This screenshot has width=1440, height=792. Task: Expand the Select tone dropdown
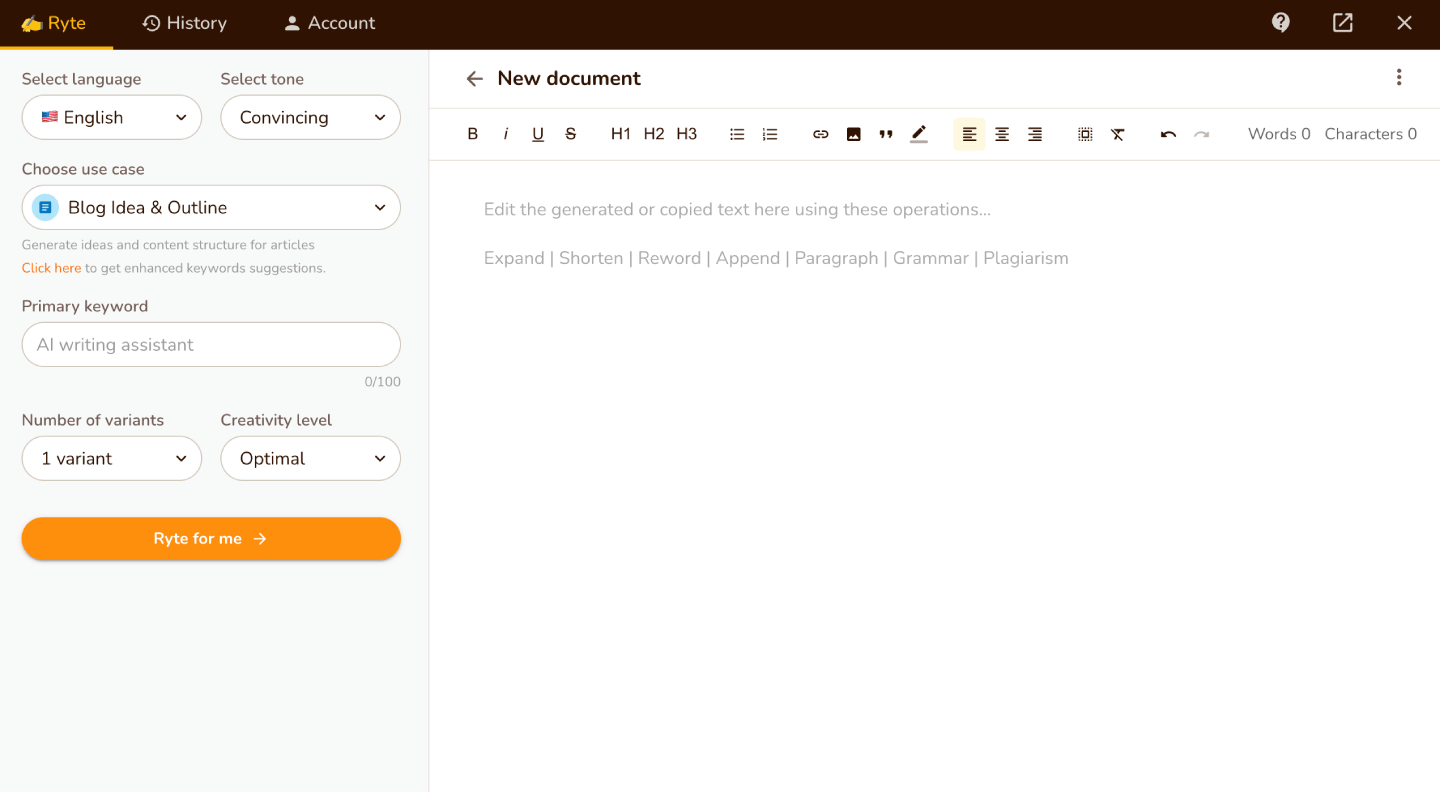(310, 117)
